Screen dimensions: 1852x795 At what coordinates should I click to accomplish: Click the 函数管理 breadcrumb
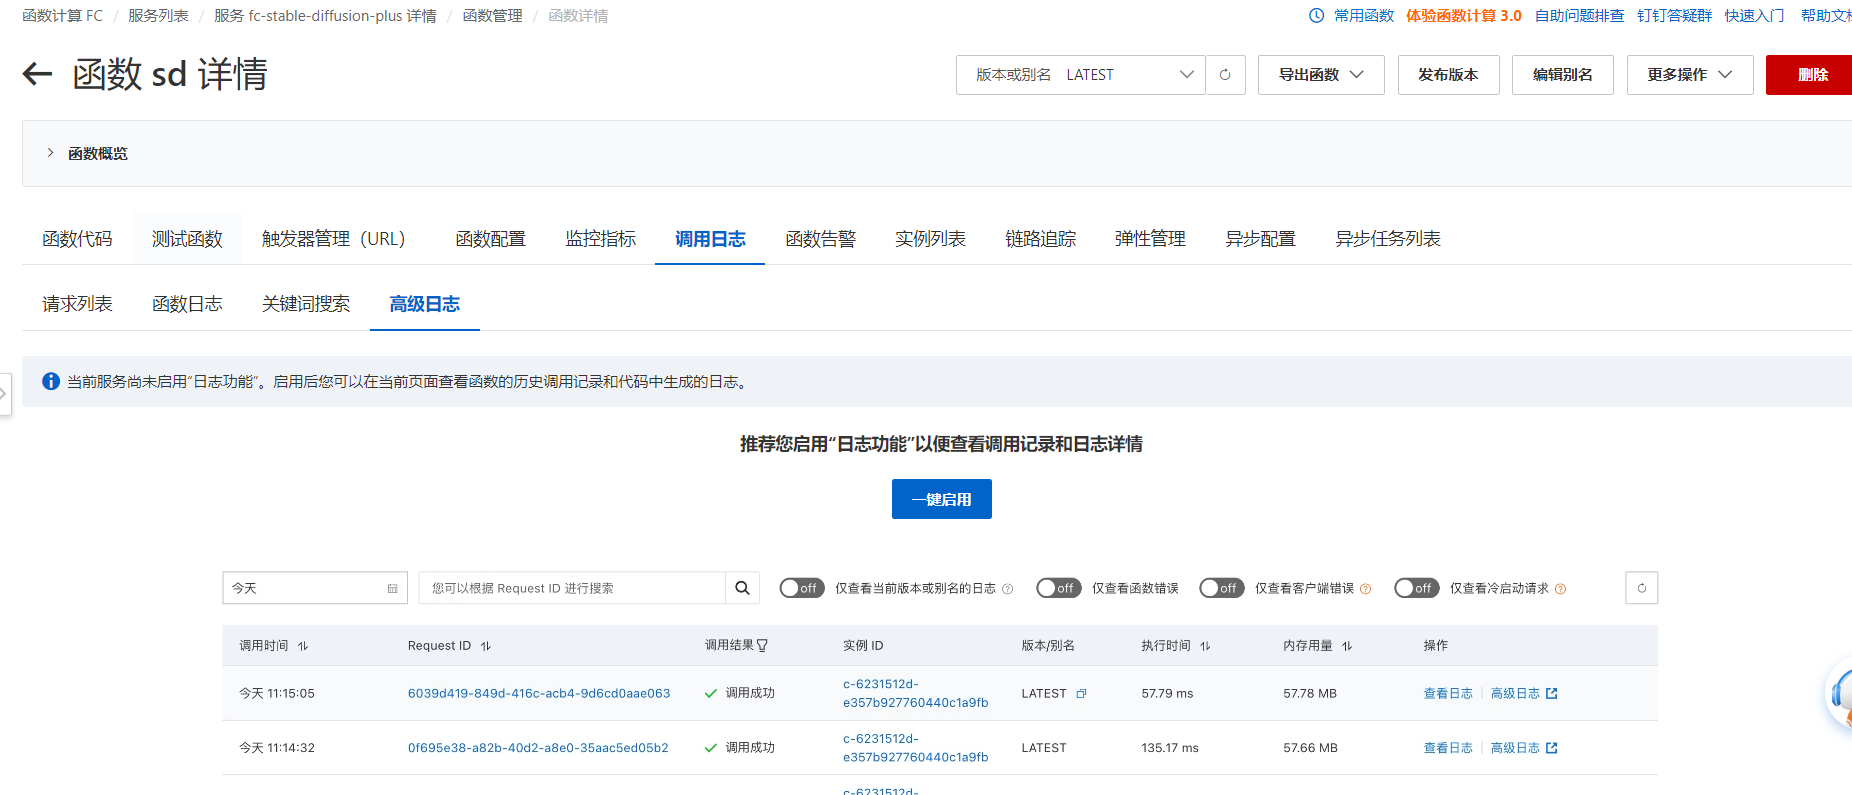(492, 16)
